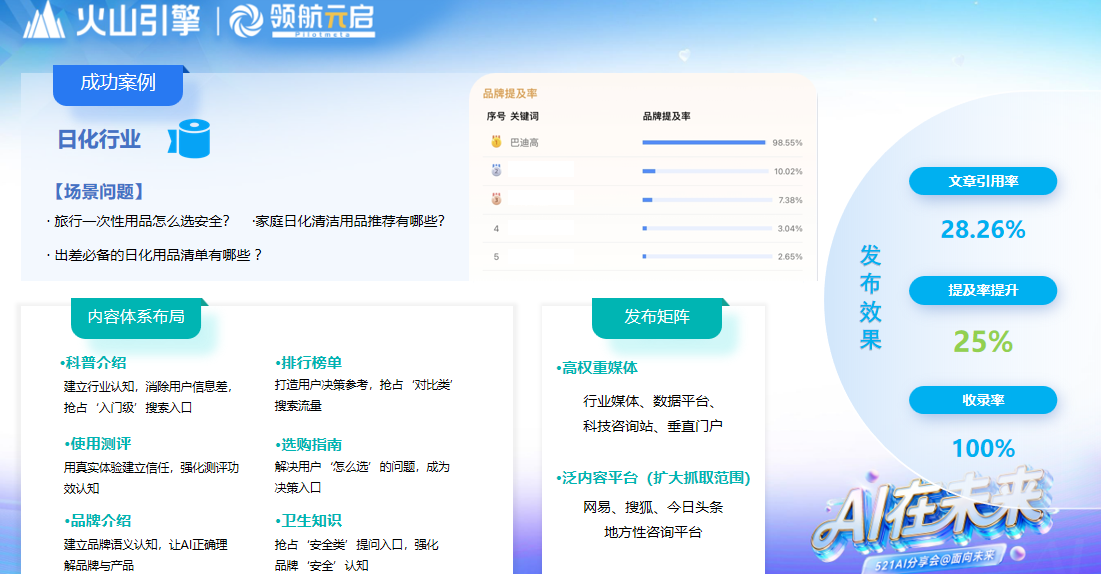Click the text 地方性咨询平台
This screenshot has width=1101, height=574.
pos(653,532)
